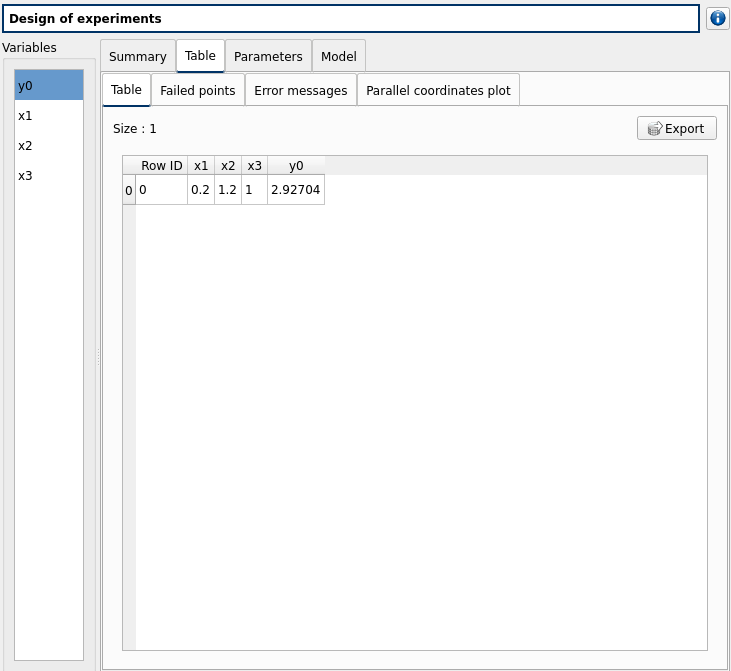Select the y0 value cell 2.92704
The image size is (731, 671).
[295, 190]
